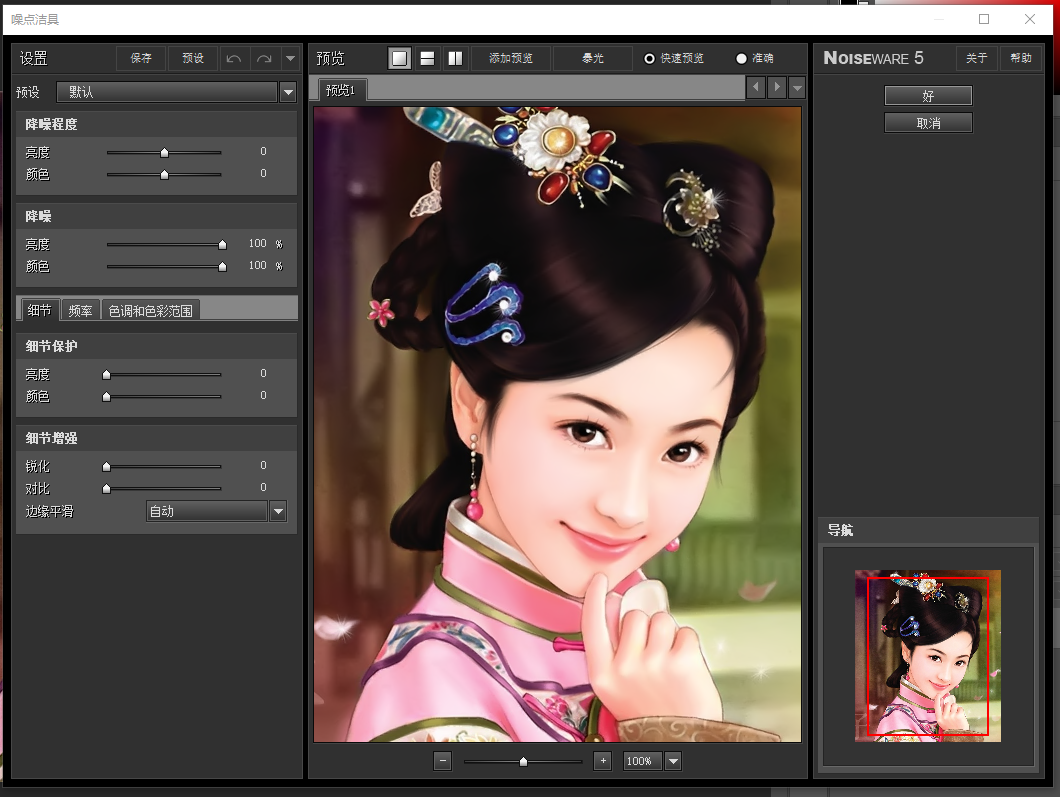Cancel with the 取消 button
This screenshot has height=797, width=1060.
point(928,123)
